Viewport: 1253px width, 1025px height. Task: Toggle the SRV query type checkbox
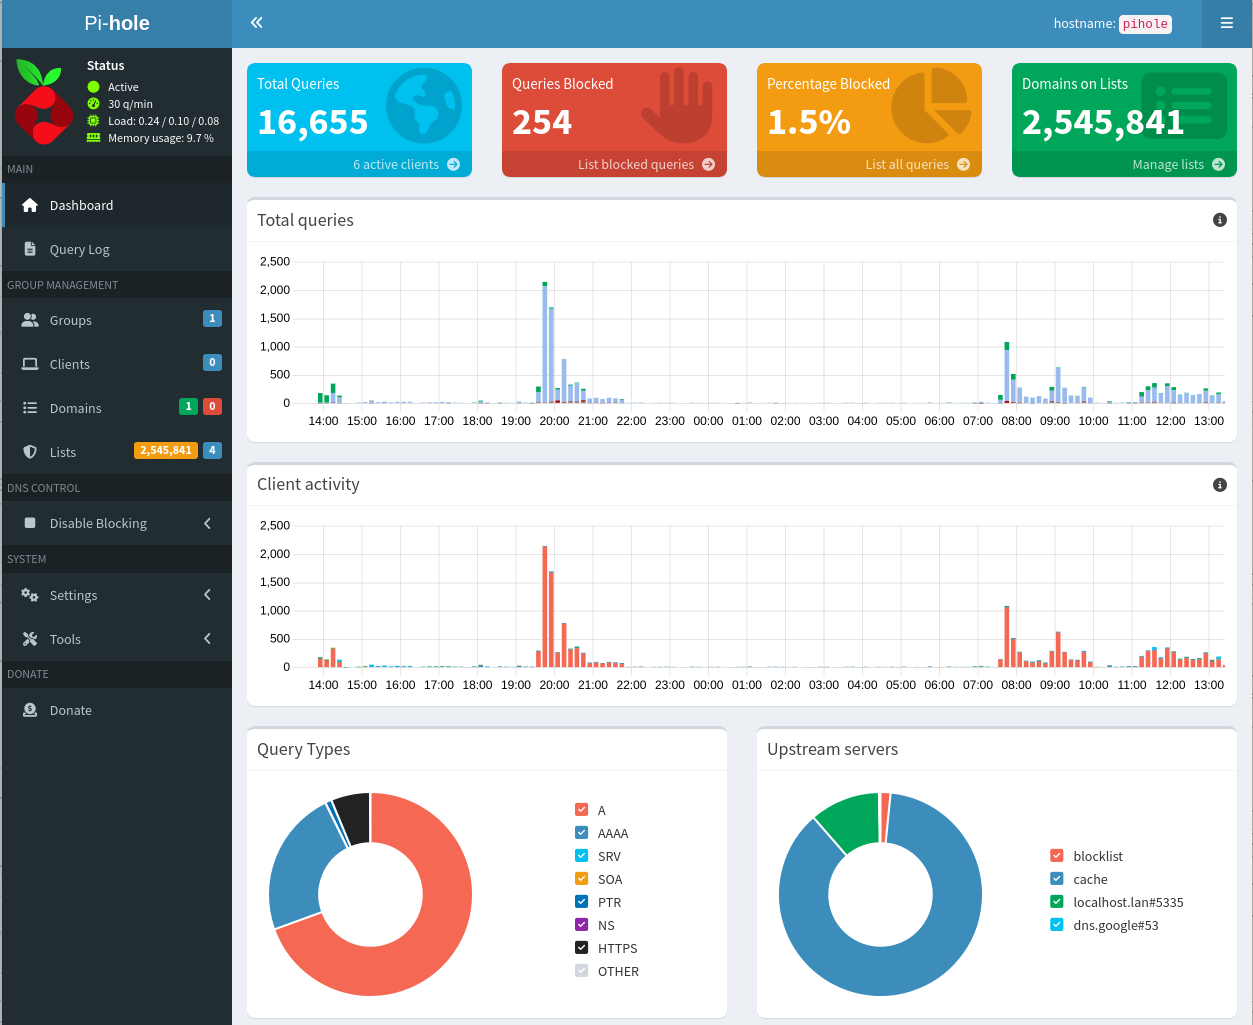[x=582, y=856]
